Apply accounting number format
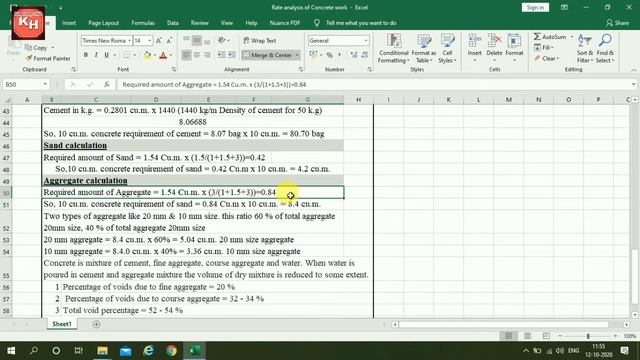640x360 pixels. 313,55
